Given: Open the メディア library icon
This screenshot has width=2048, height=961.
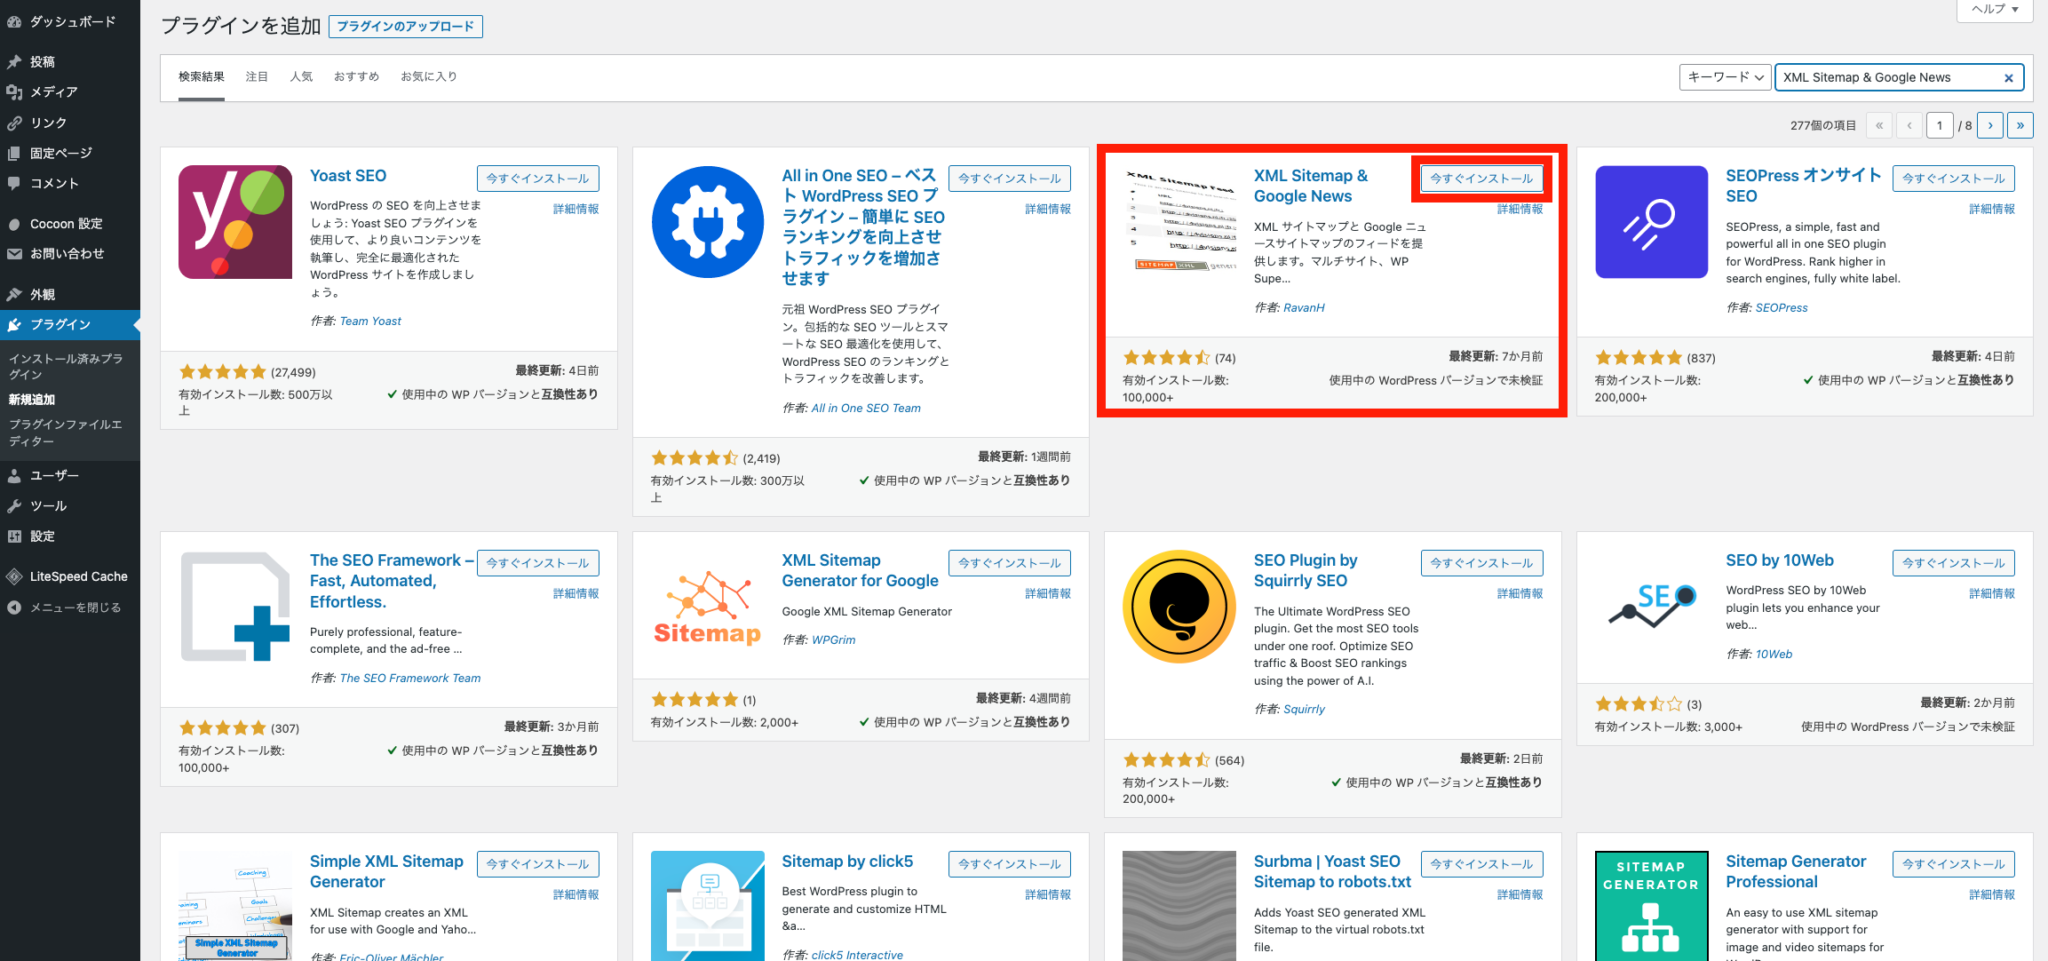Looking at the screenshot, I should [15, 92].
